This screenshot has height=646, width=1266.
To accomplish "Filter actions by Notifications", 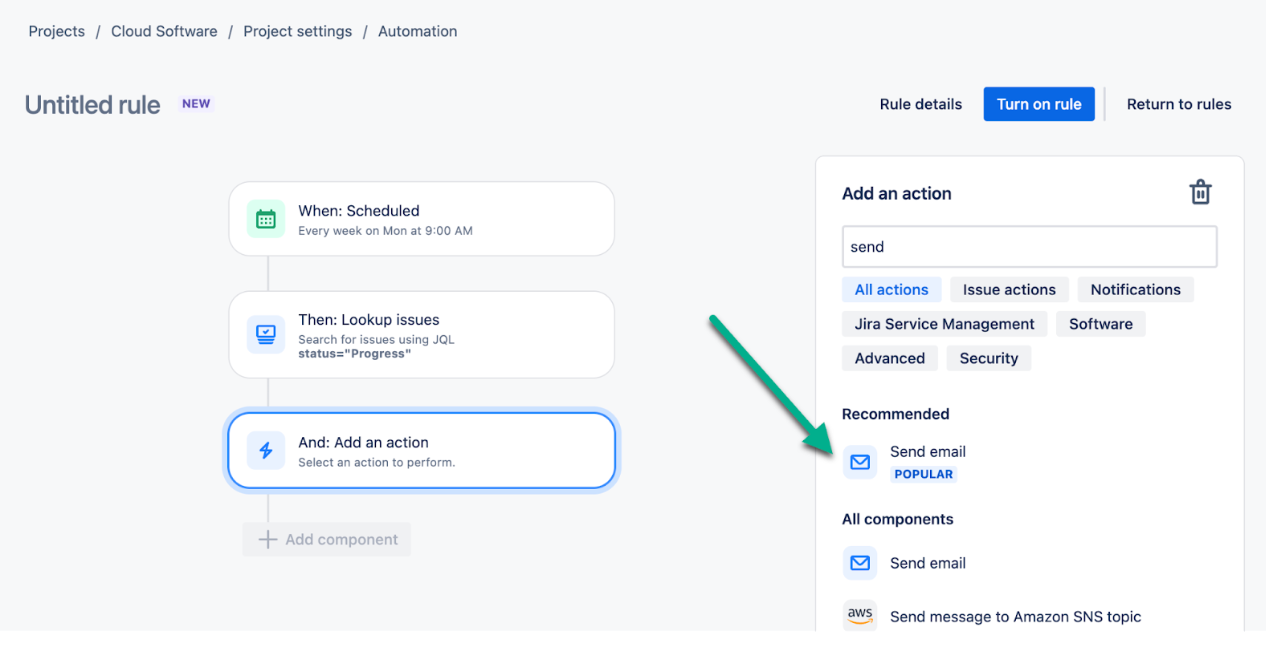I will point(1135,290).
